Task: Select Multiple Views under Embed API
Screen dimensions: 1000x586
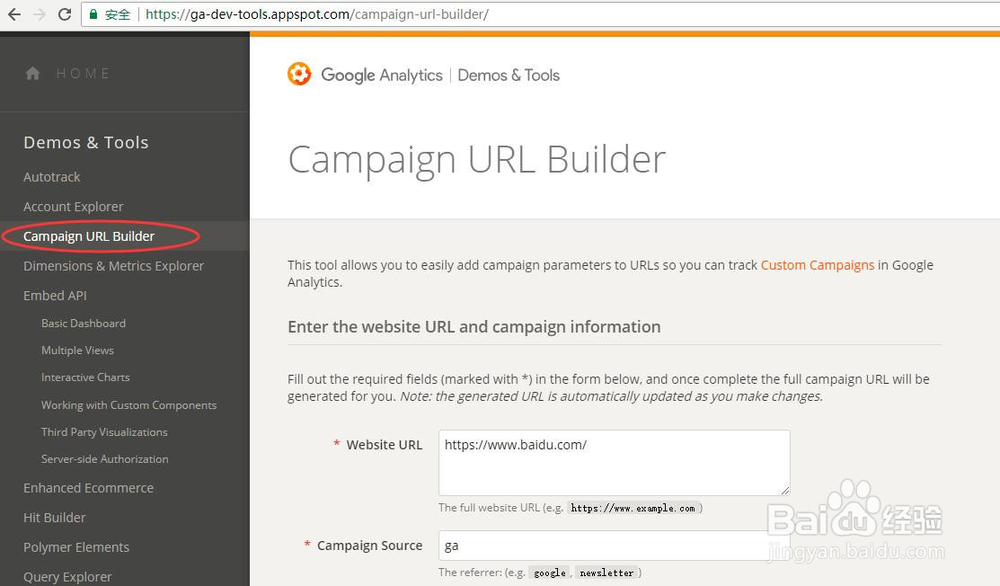Action: (77, 350)
